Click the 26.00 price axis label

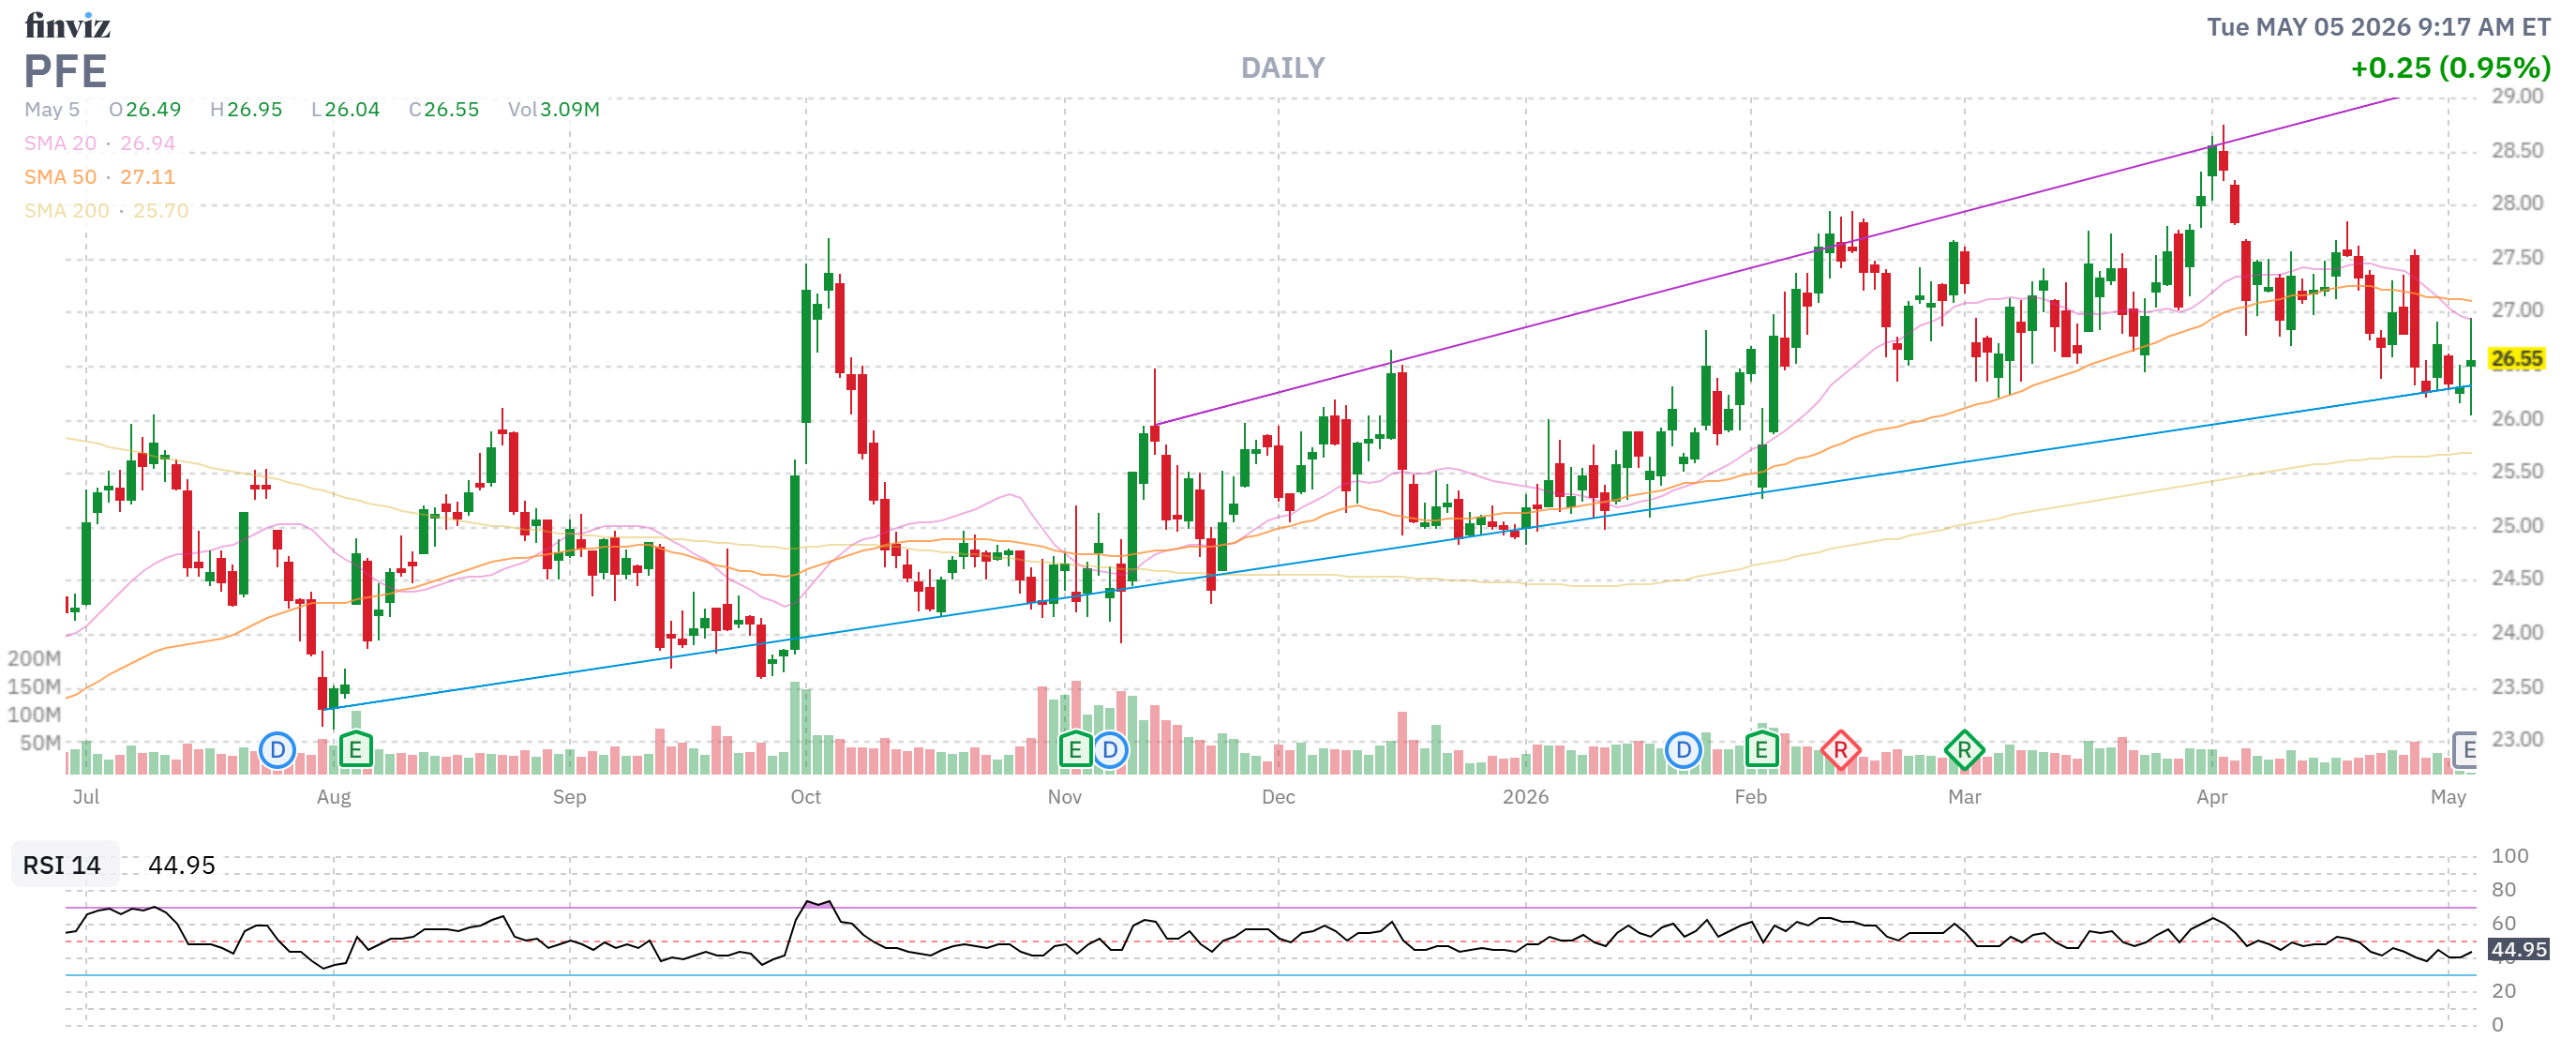coord(2517,419)
